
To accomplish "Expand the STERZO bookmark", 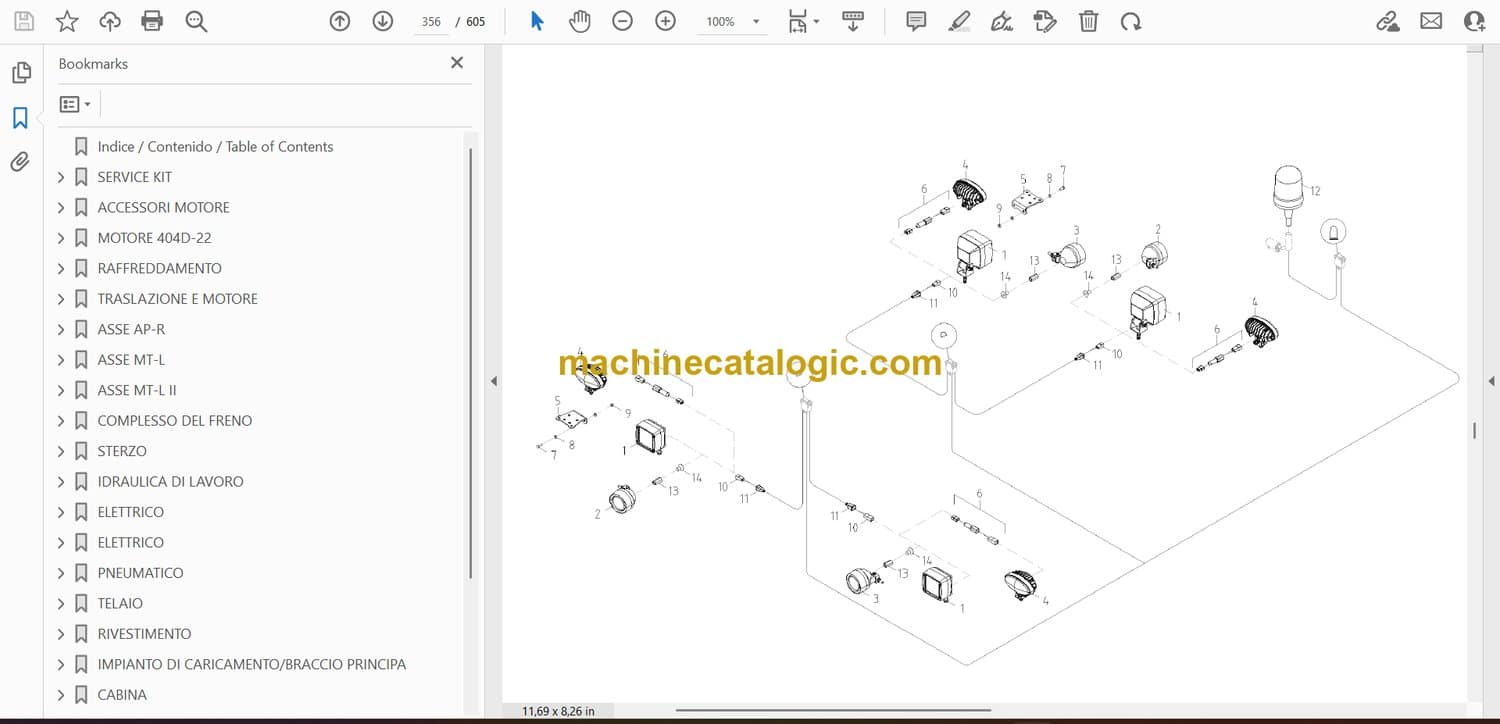I will pyautogui.click(x=61, y=452).
